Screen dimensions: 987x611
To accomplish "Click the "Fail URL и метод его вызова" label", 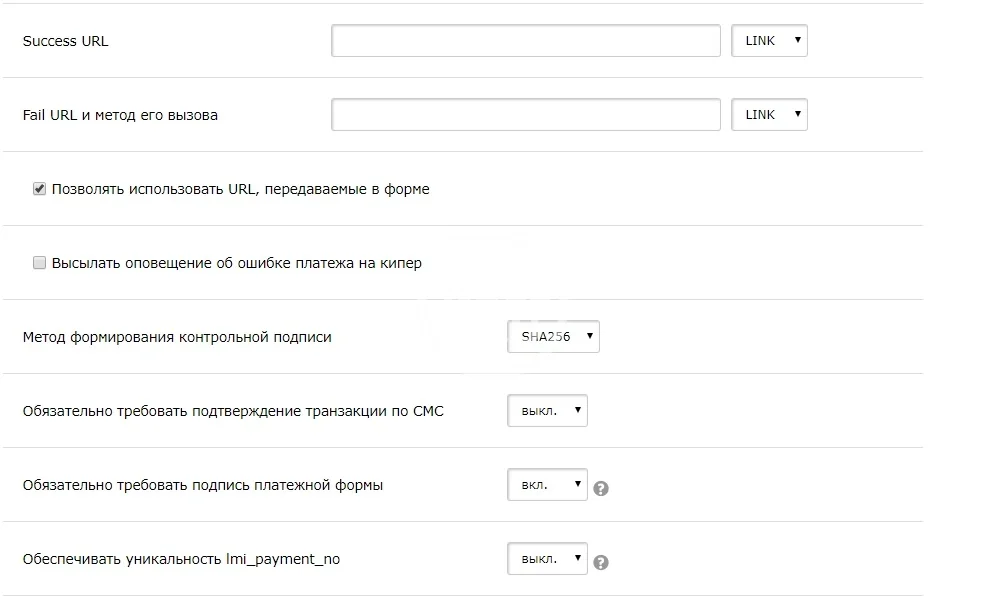I will click(120, 115).
